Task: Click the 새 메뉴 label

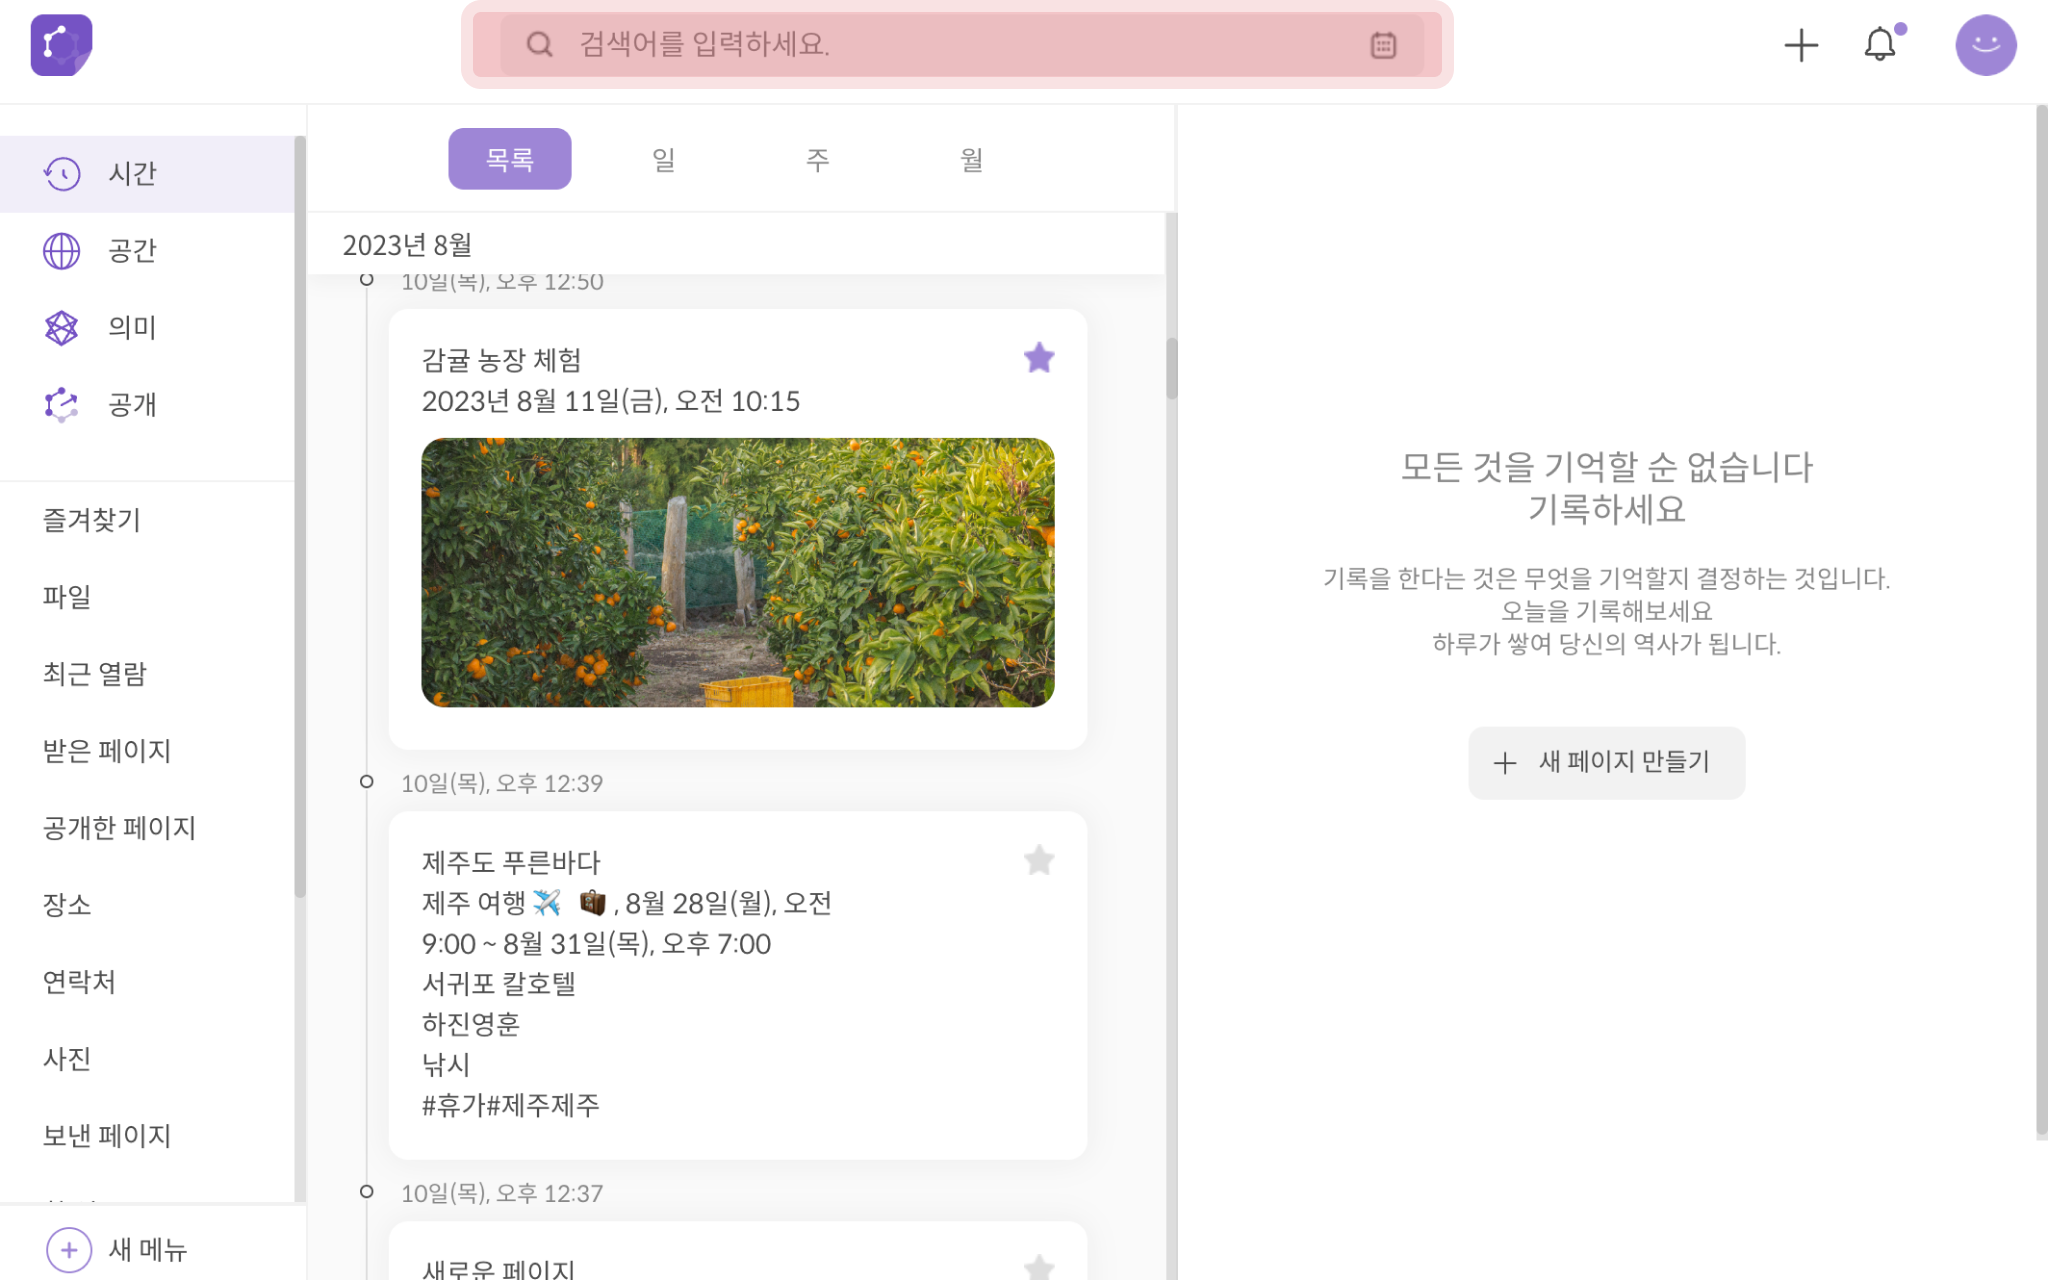Action: click(x=148, y=1250)
